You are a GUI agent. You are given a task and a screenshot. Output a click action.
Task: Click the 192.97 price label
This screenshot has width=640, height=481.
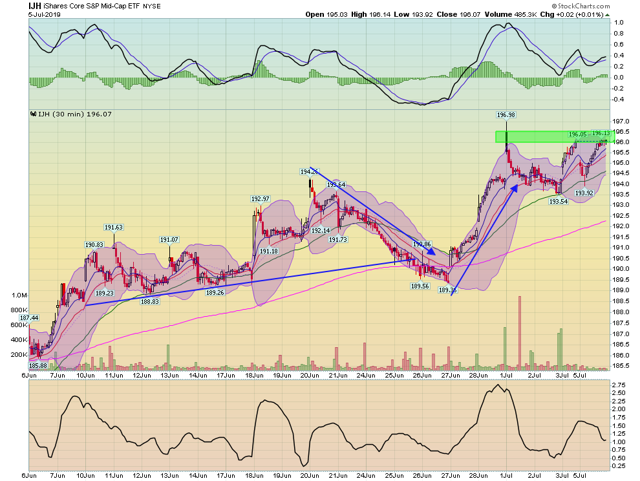[x=260, y=199]
